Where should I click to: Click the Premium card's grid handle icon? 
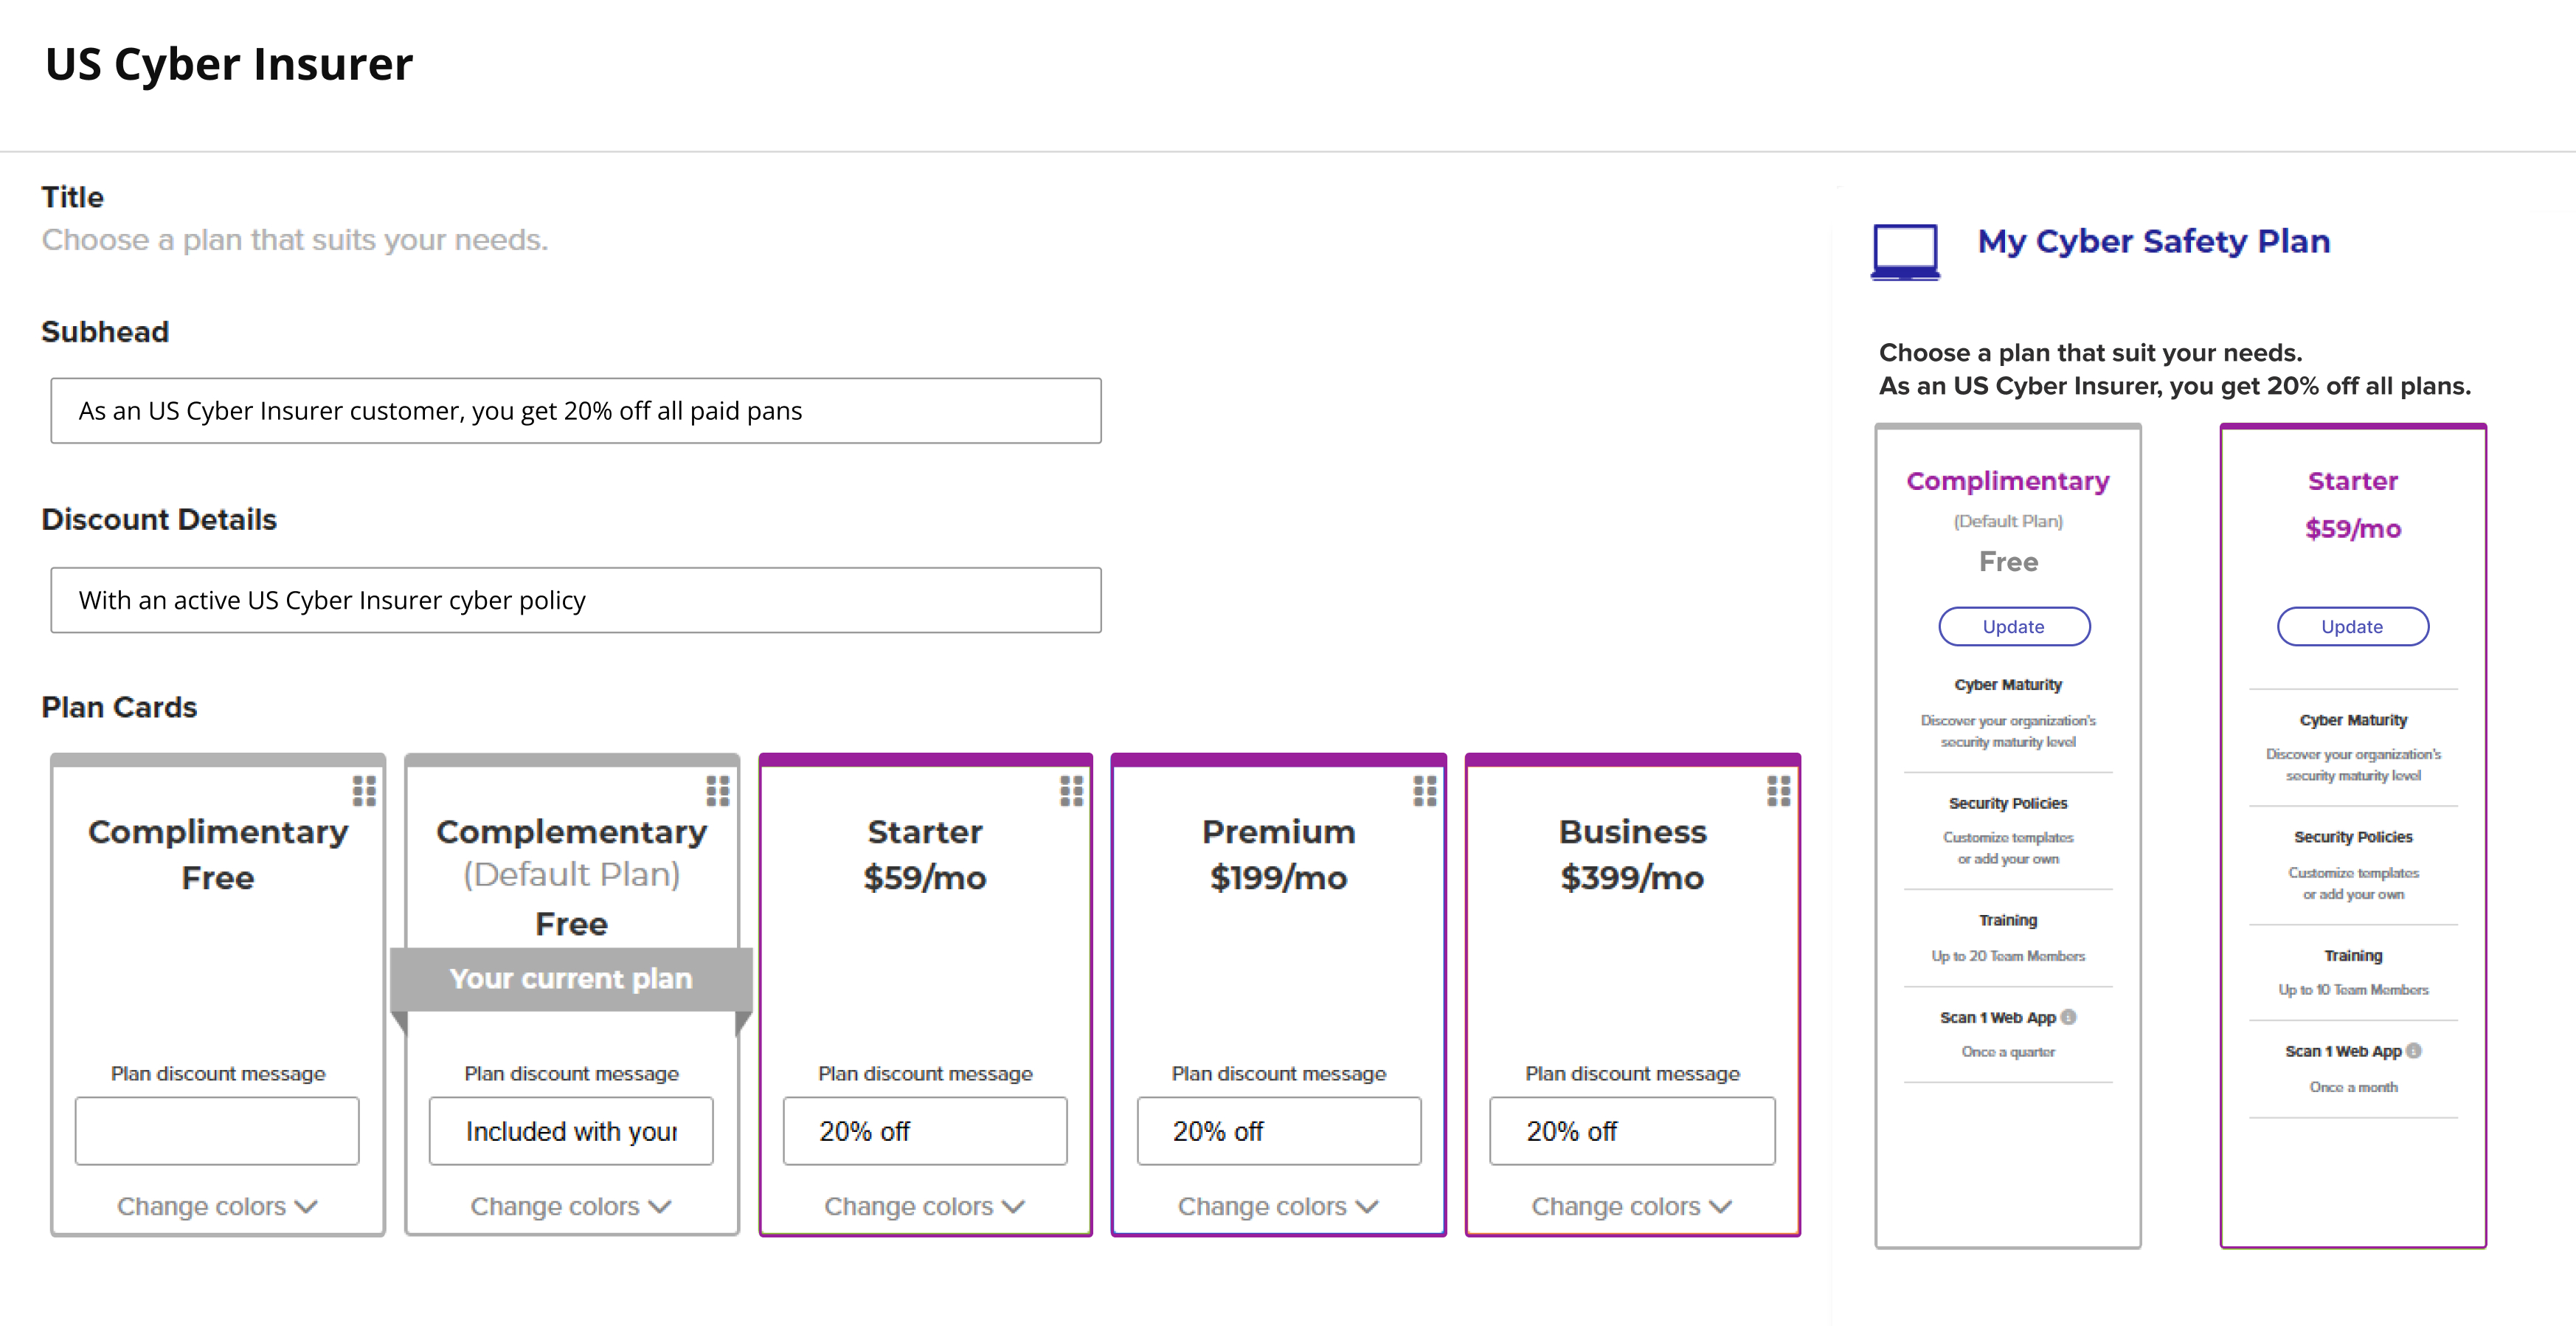[x=1424, y=791]
